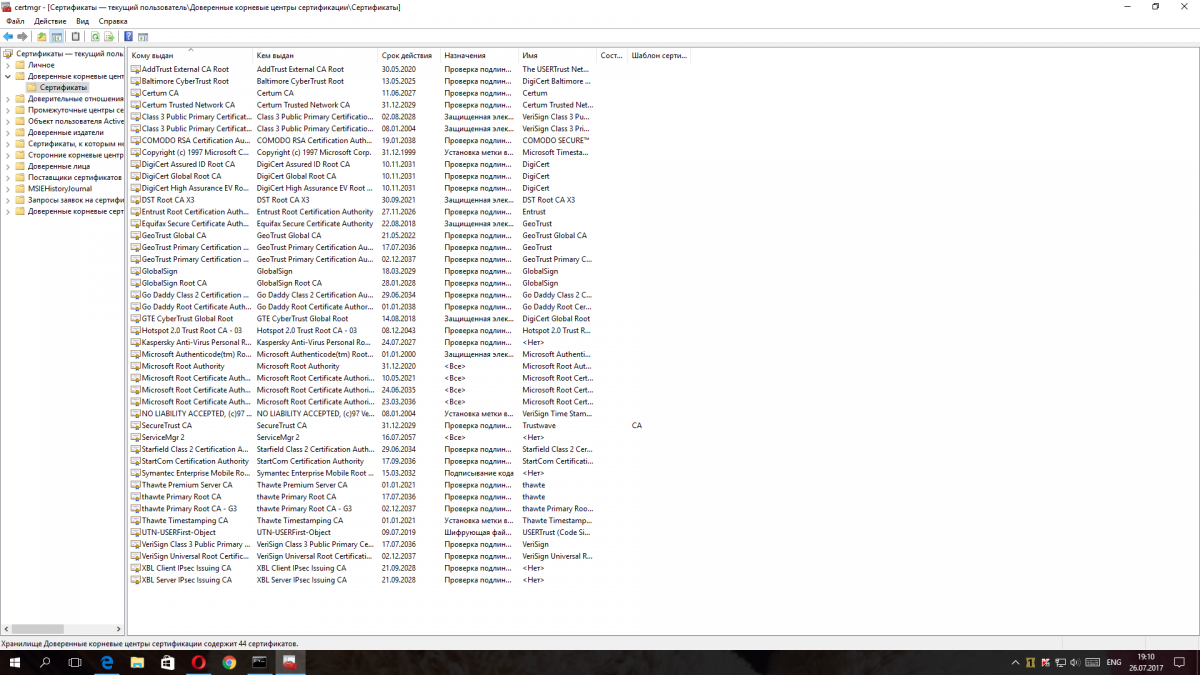
Task: Collapse the Доверенные корневые центры node
Action: coord(8,76)
